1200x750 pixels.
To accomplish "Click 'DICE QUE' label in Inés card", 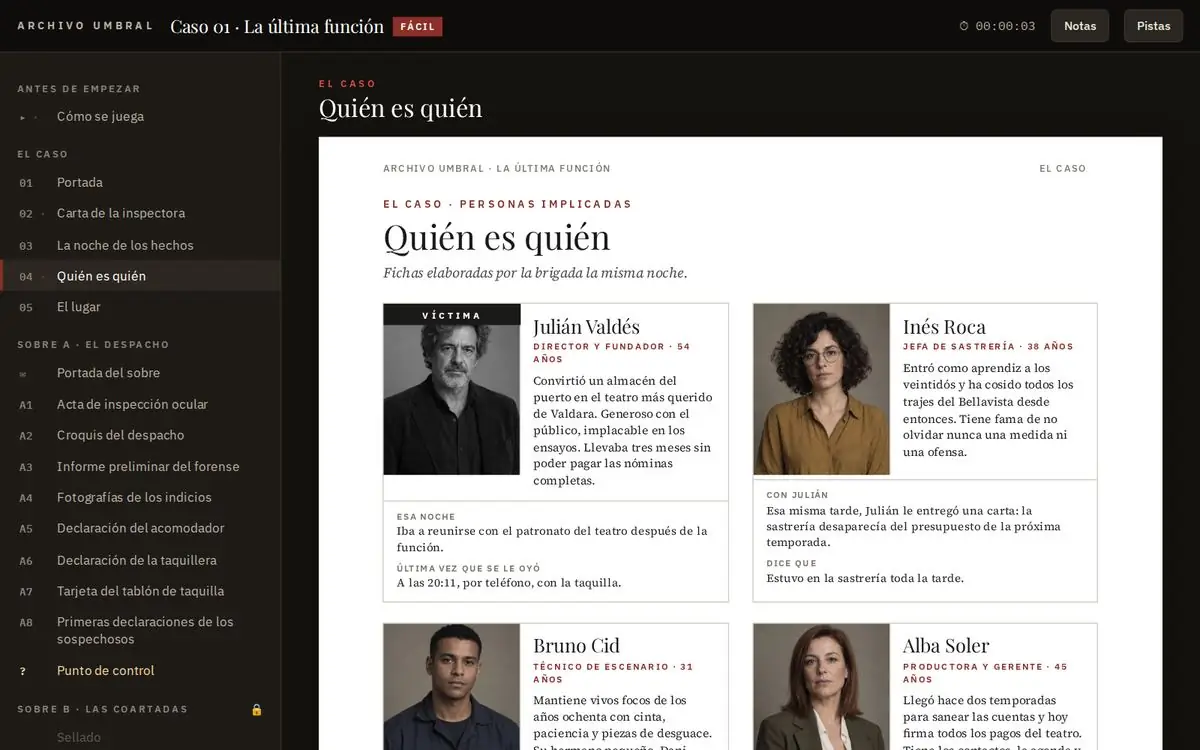I will [791, 563].
